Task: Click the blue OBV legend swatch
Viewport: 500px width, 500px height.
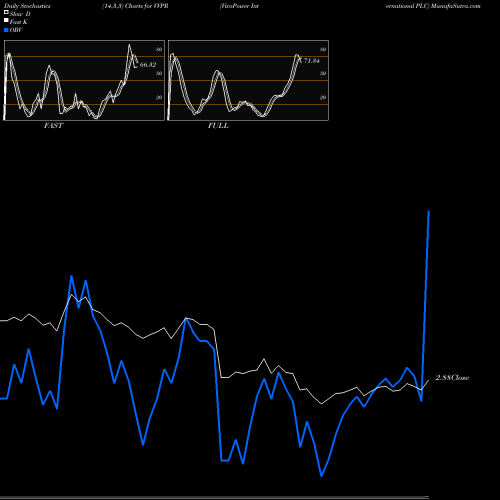Action: pos(6,30)
